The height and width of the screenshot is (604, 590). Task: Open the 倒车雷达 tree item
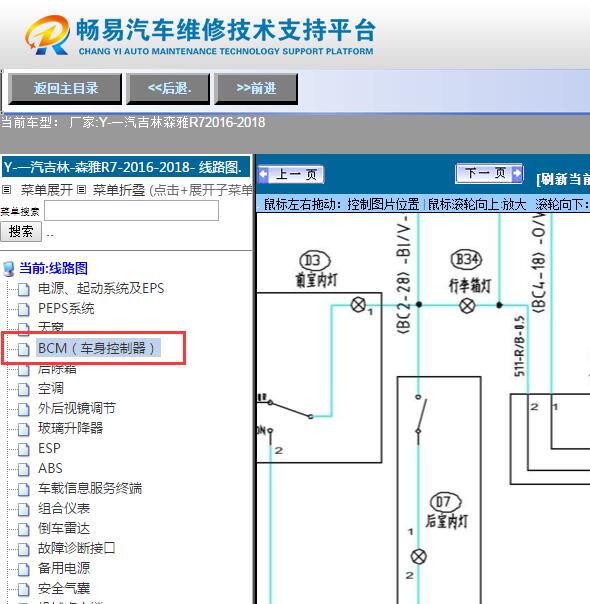64,528
